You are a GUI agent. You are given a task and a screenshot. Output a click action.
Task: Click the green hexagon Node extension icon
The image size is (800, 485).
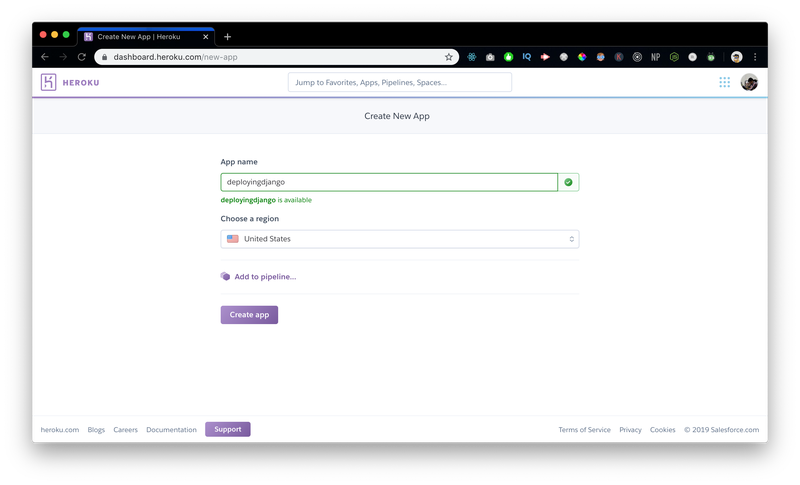674,57
